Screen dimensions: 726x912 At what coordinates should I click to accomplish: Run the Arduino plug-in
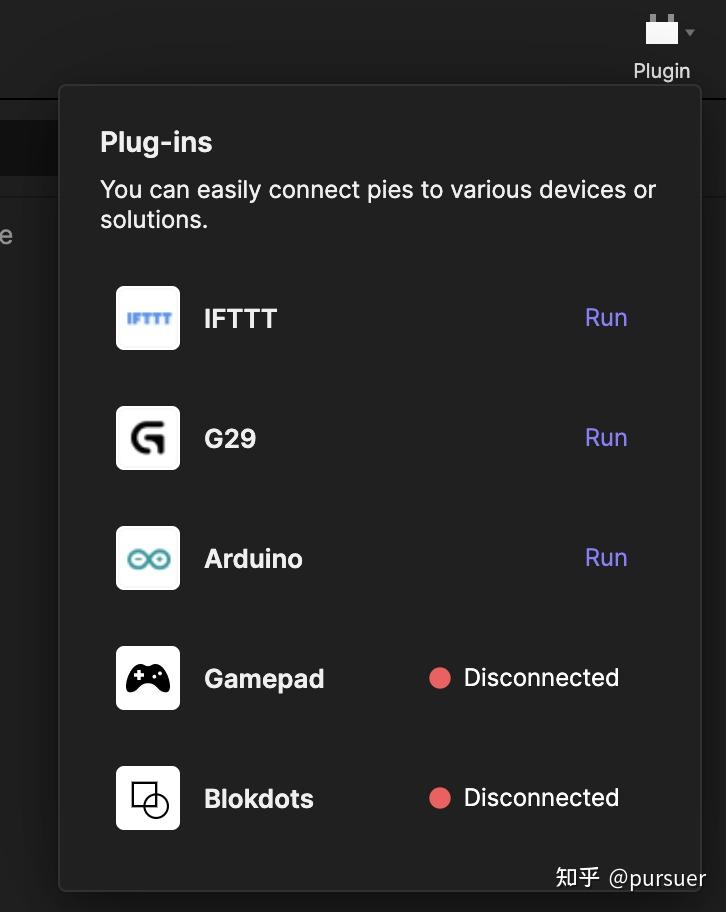[606, 557]
